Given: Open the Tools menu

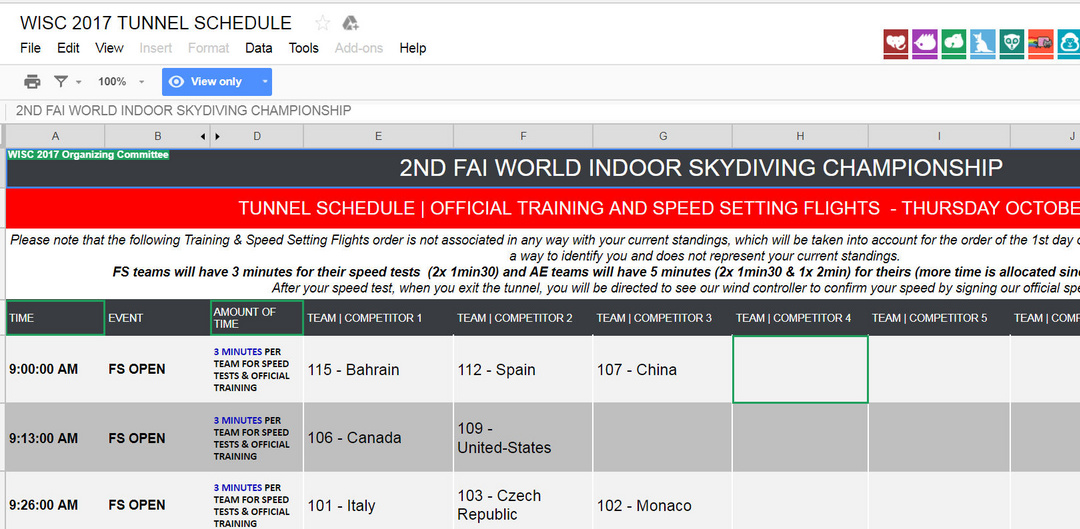Looking at the screenshot, I should pyautogui.click(x=303, y=48).
